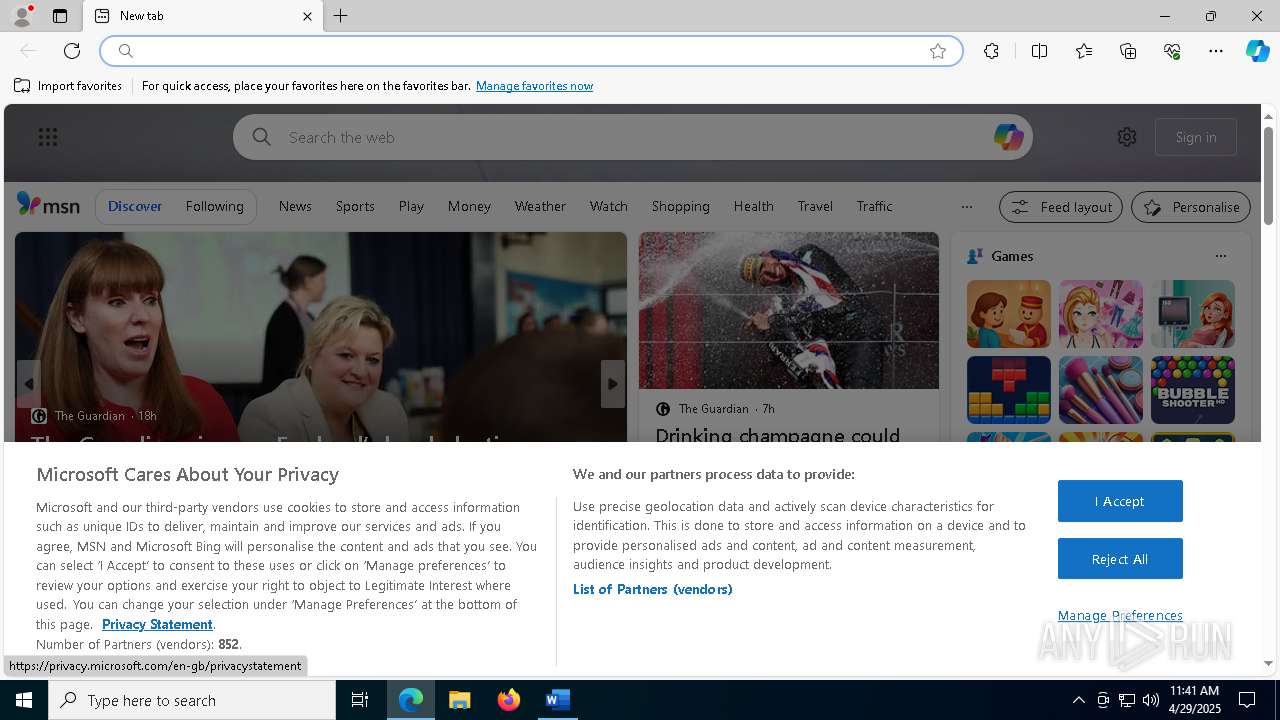Viewport: 1280px width, 720px height.
Task: Open the Bubble Shooter game
Action: point(1192,390)
